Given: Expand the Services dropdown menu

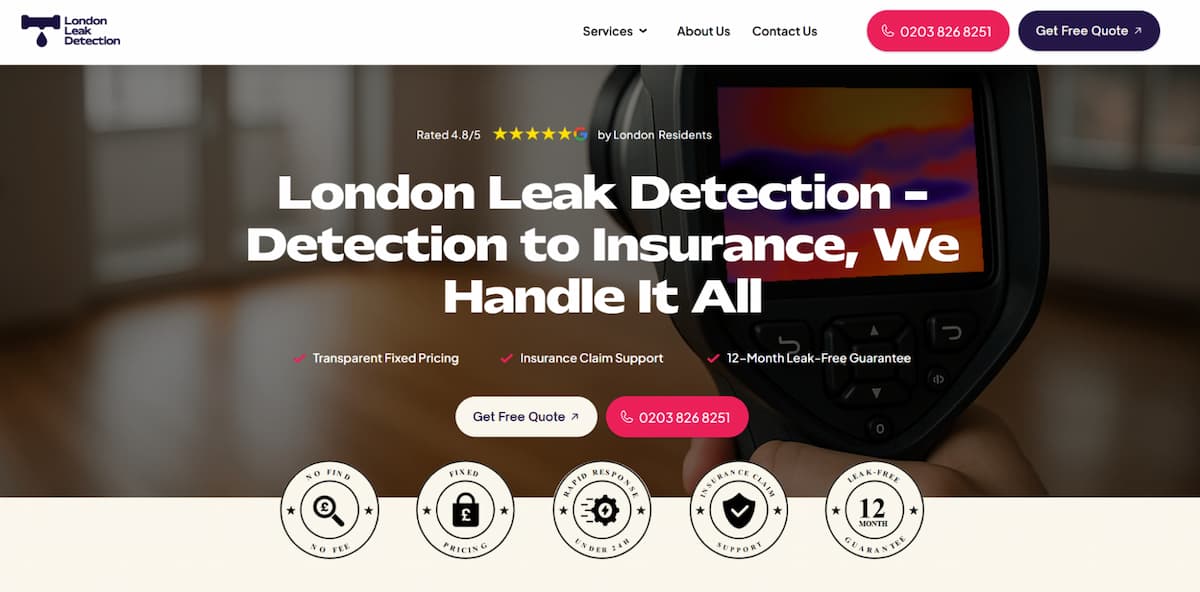Looking at the screenshot, I should point(615,31).
